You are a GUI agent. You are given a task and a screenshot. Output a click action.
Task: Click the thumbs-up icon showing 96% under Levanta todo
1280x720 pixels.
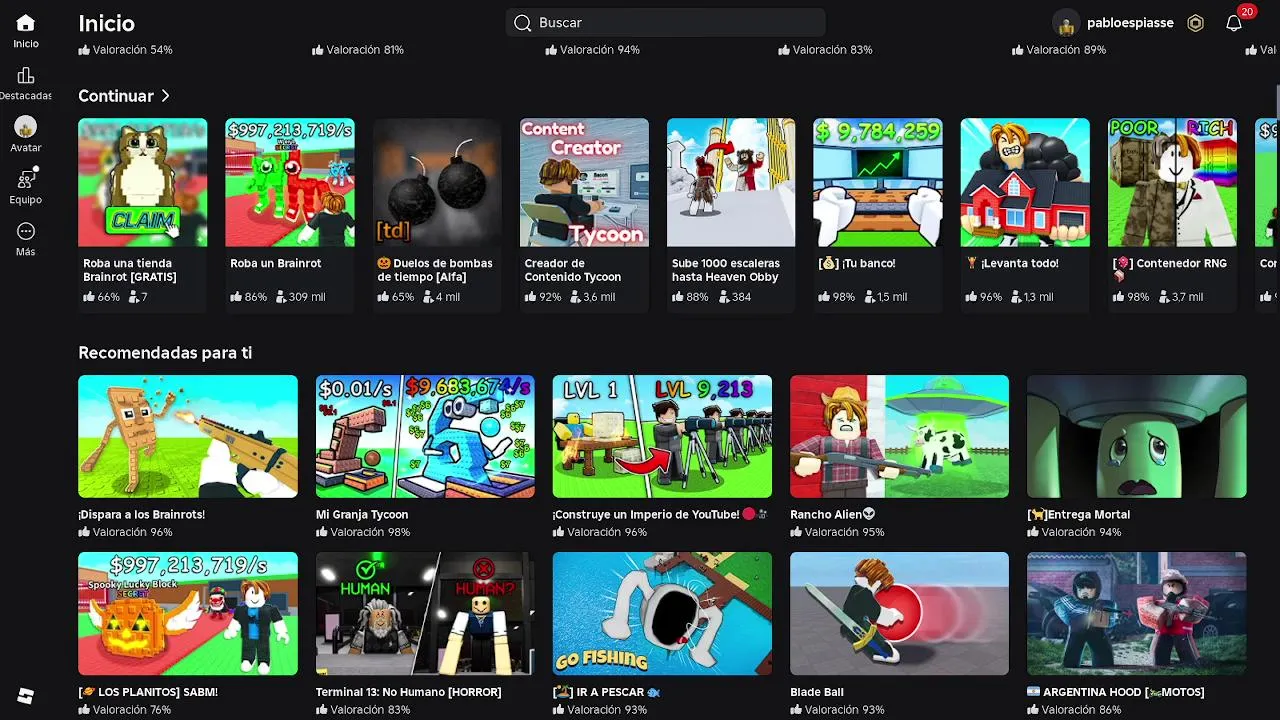(x=971, y=297)
